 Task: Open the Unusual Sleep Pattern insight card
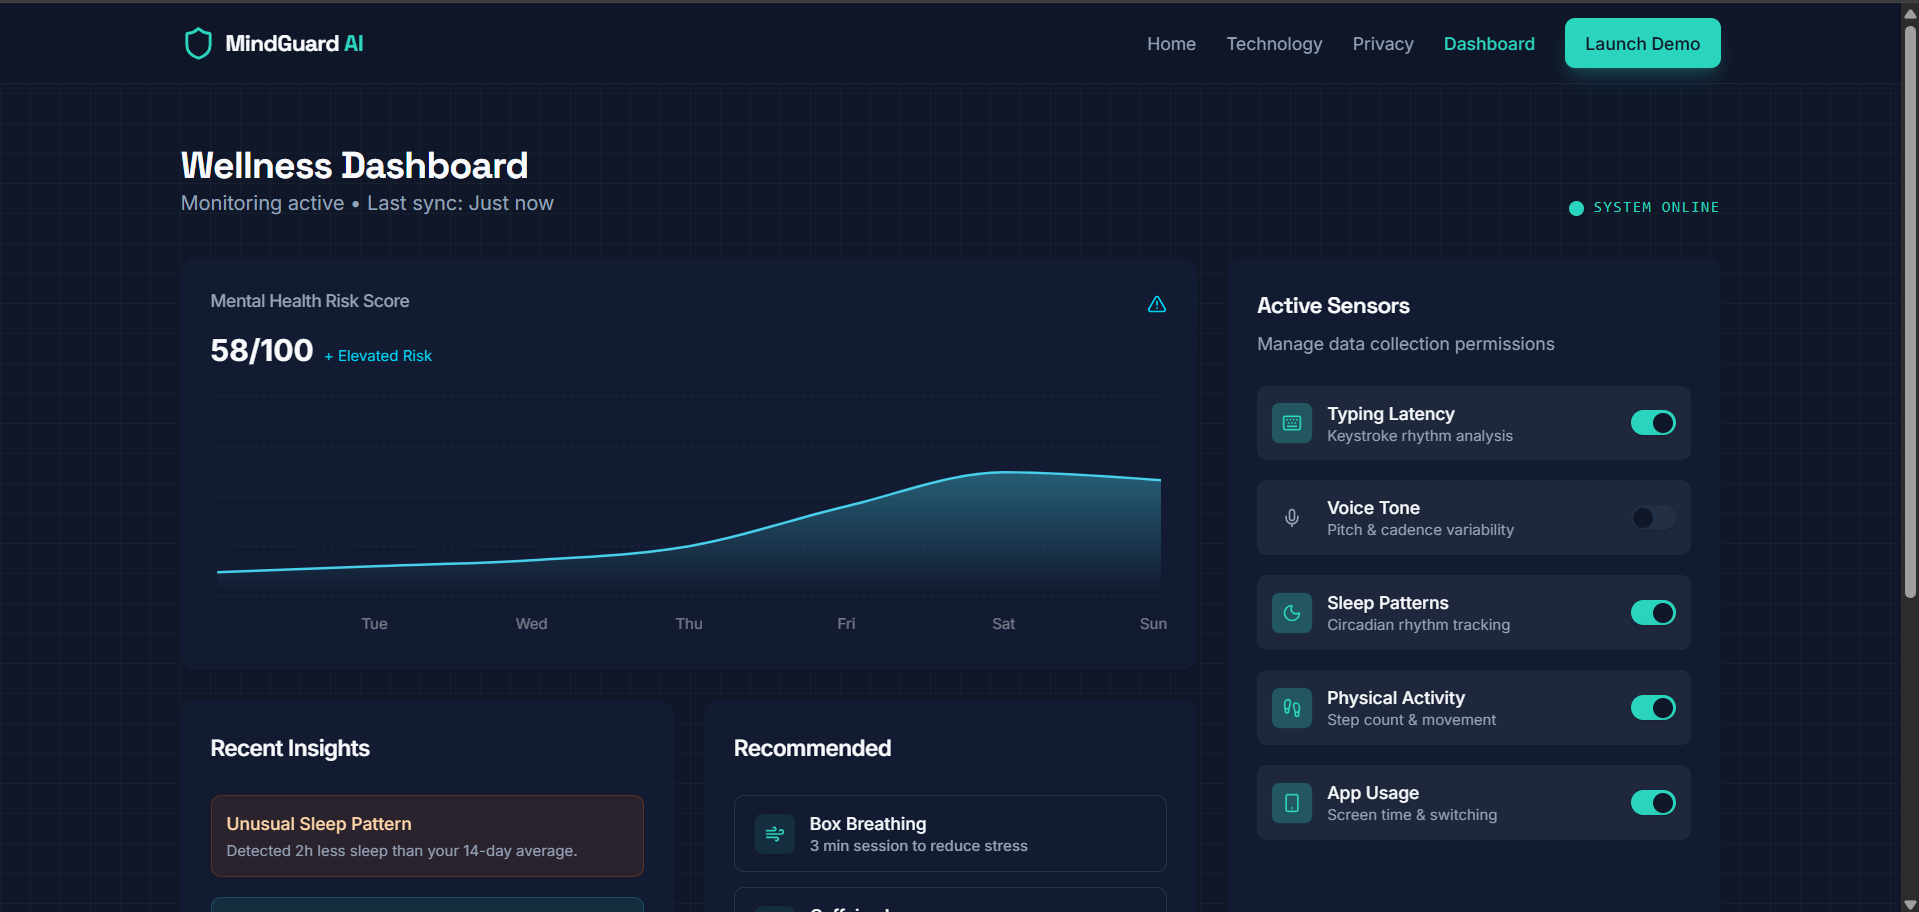(427, 836)
